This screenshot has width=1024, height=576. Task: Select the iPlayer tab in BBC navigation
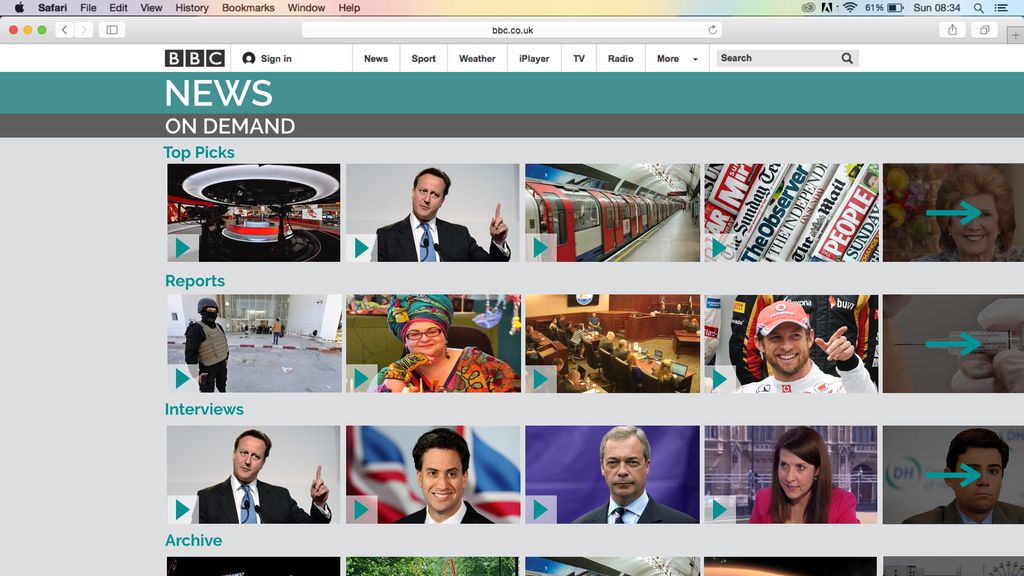[x=534, y=59]
